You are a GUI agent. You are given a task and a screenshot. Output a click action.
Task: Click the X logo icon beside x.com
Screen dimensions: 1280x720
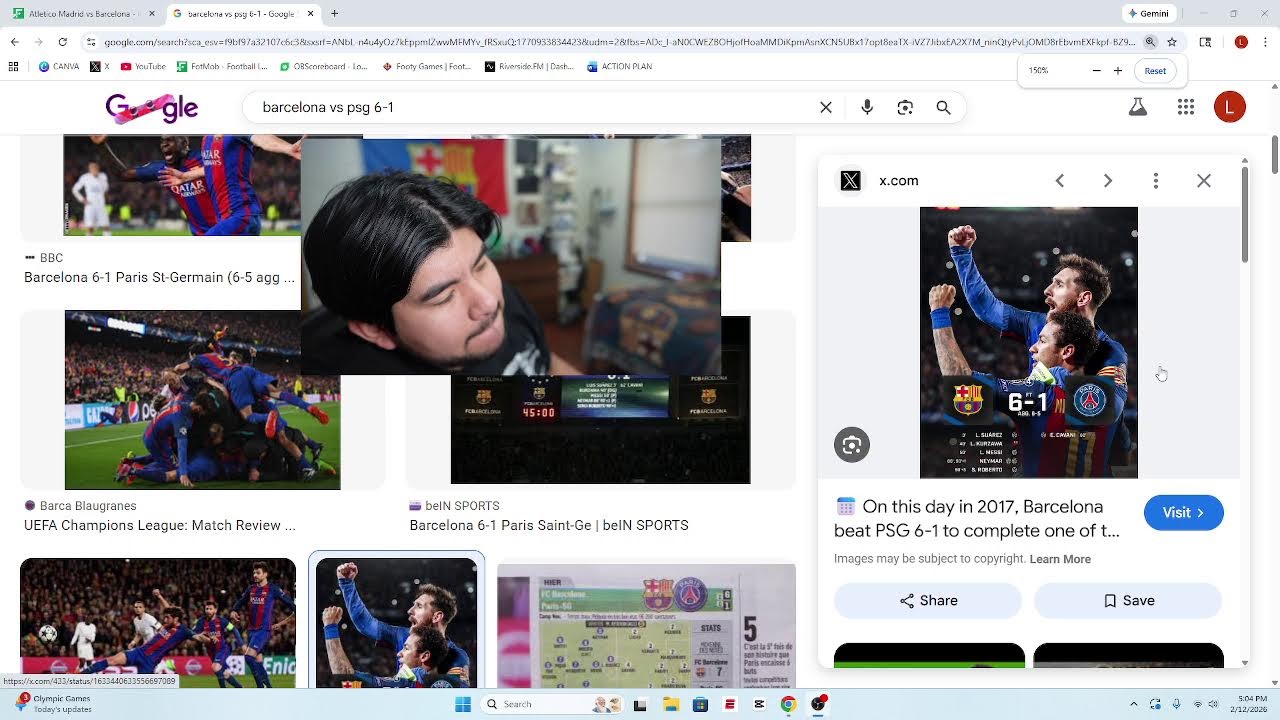[x=850, y=181]
